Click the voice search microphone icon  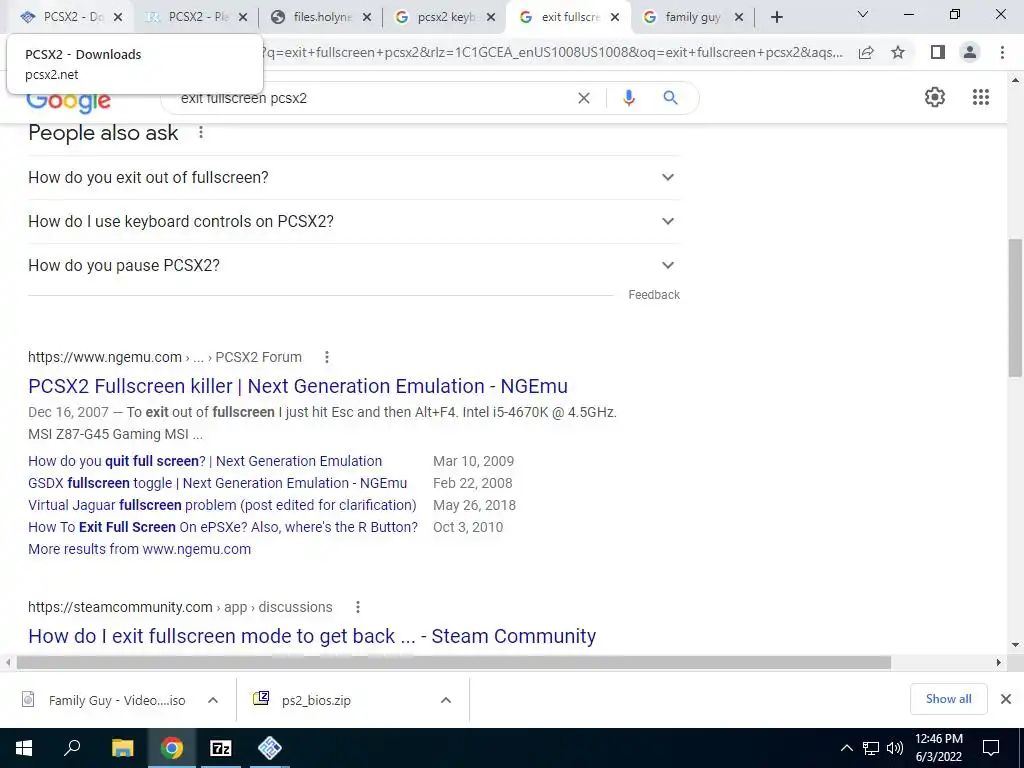[x=628, y=98]
